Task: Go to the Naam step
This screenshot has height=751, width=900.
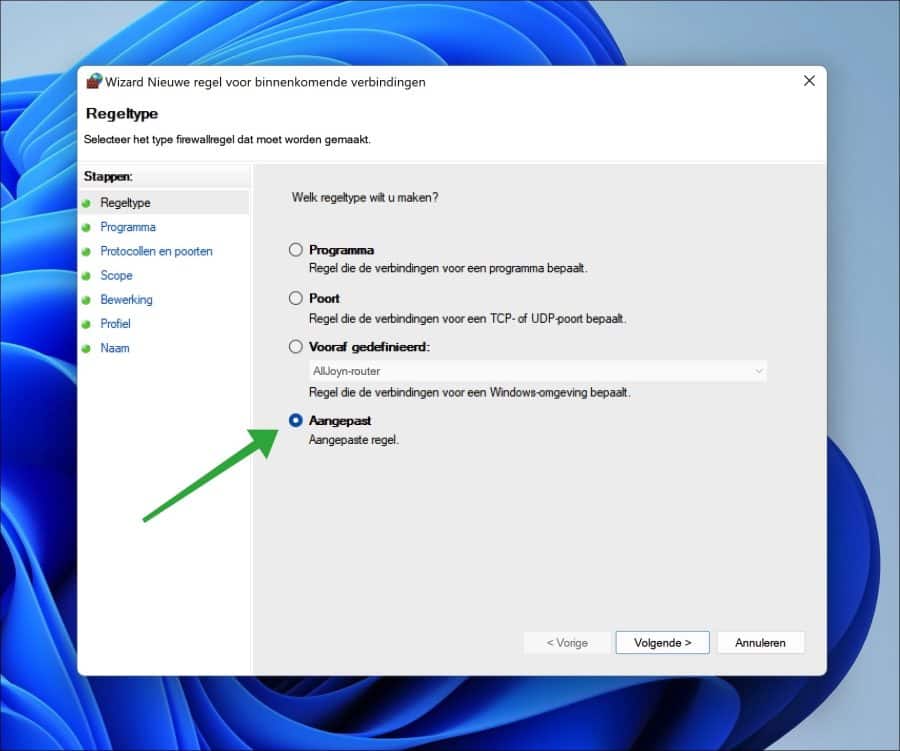Action: pyautogui.click(x=115, y=348)
